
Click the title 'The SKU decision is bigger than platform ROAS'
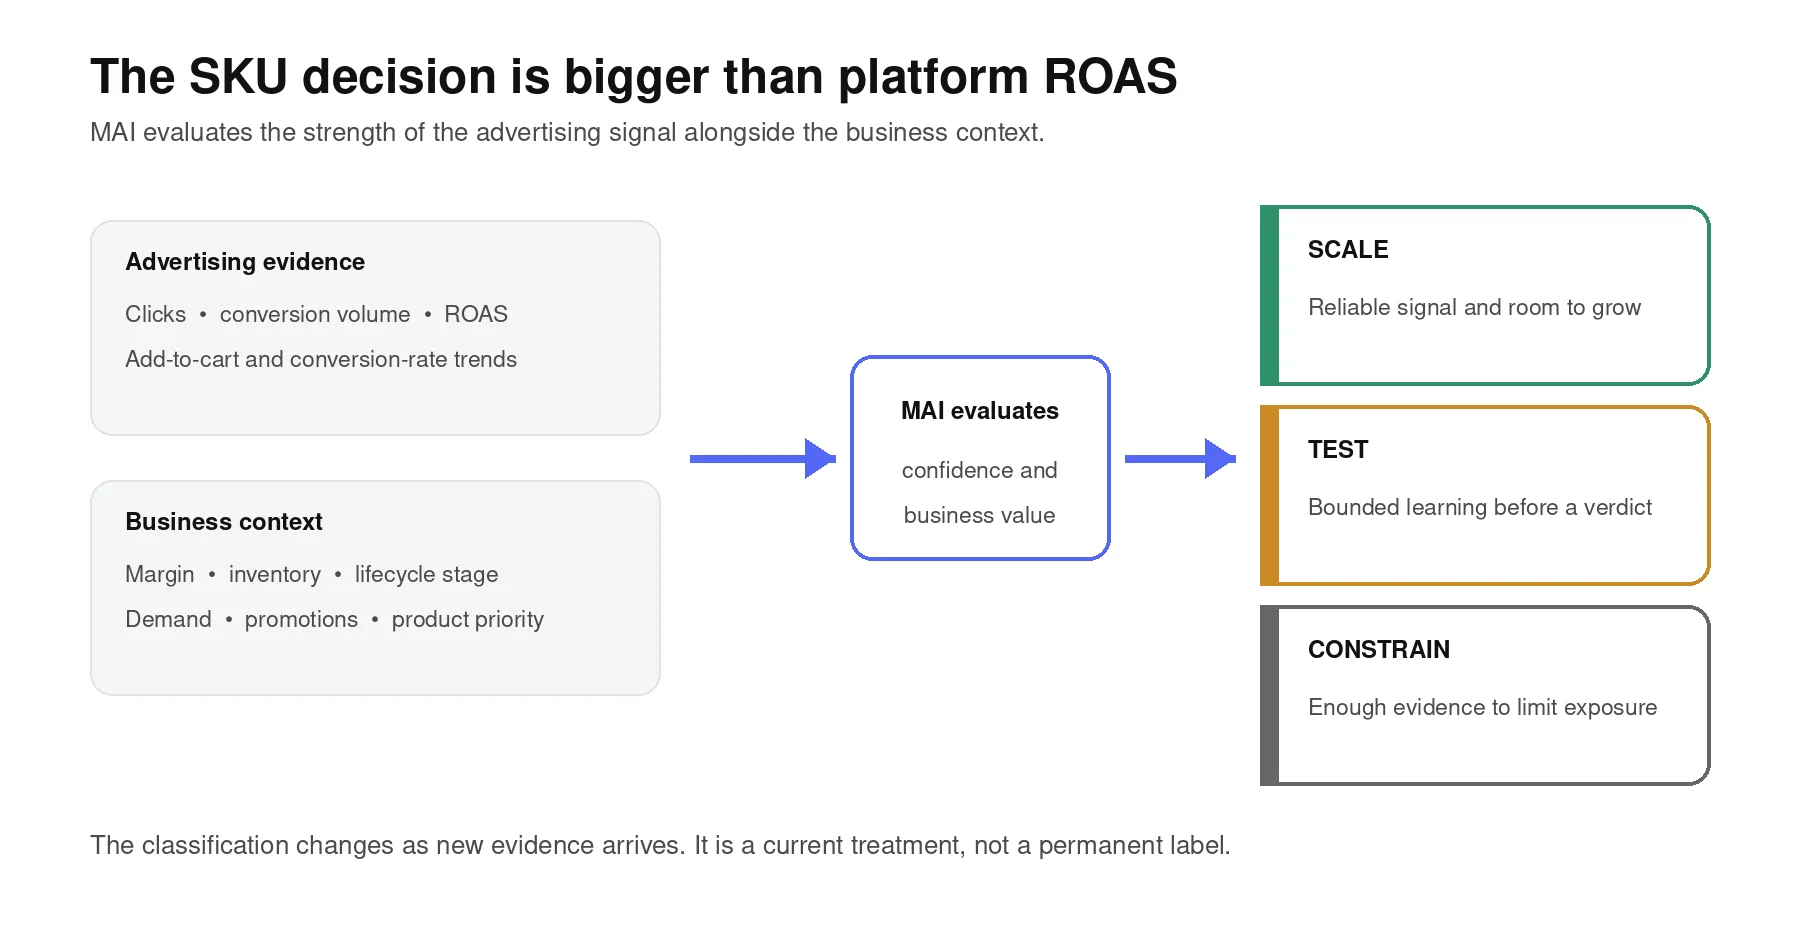click(x=634, y=77)
